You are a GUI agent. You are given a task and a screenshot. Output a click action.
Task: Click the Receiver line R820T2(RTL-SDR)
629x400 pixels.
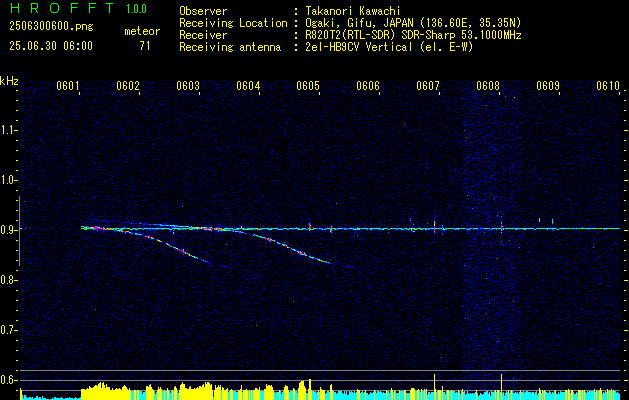[x=413, y=35]
